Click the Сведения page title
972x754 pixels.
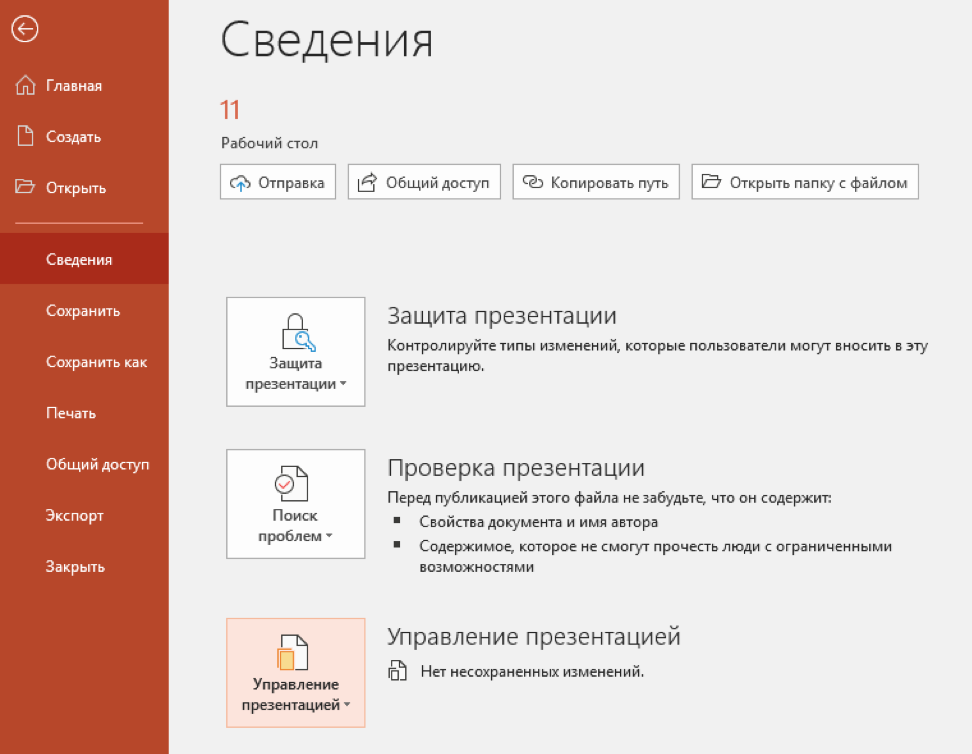[327, 40]
